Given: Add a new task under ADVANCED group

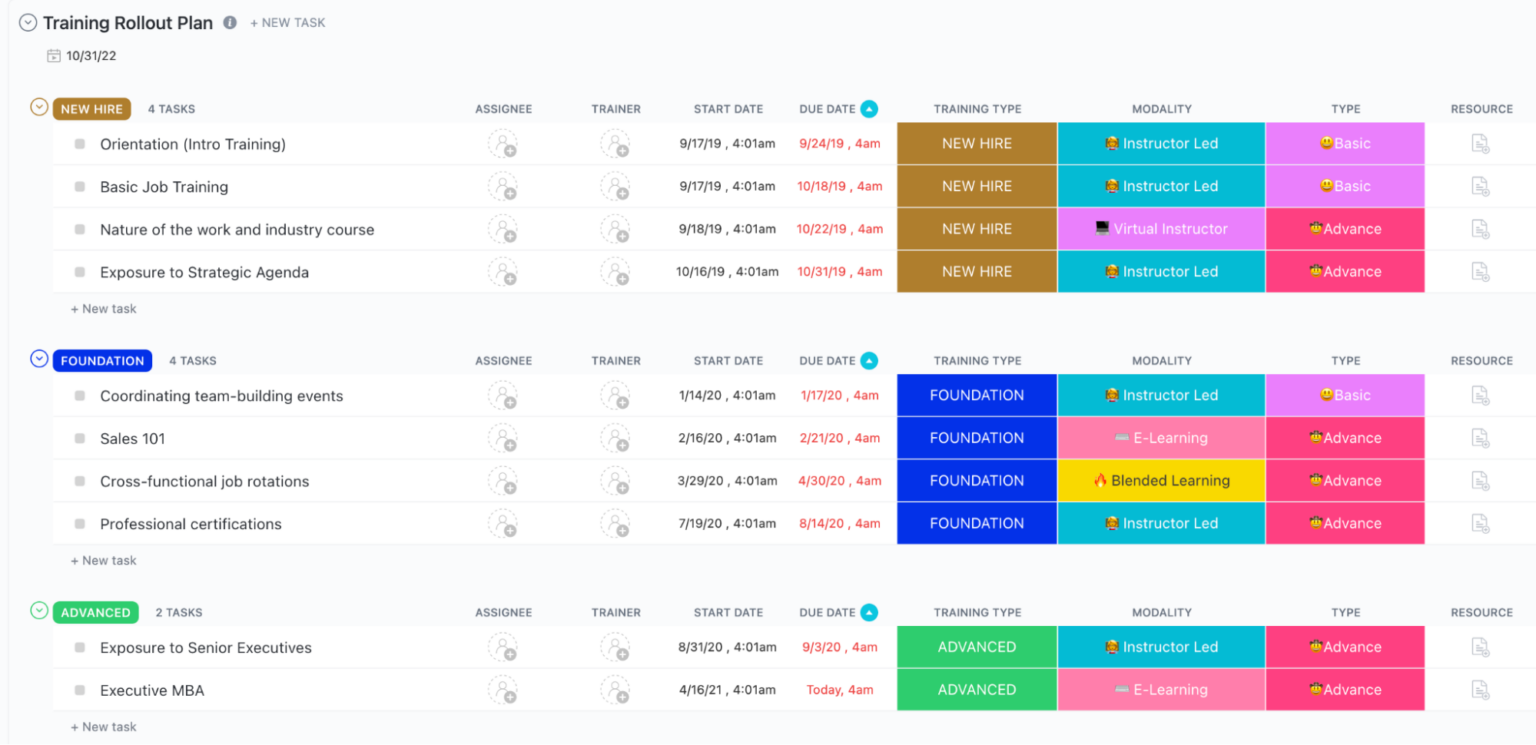Looking at the screenshot, I should [103, 726].
